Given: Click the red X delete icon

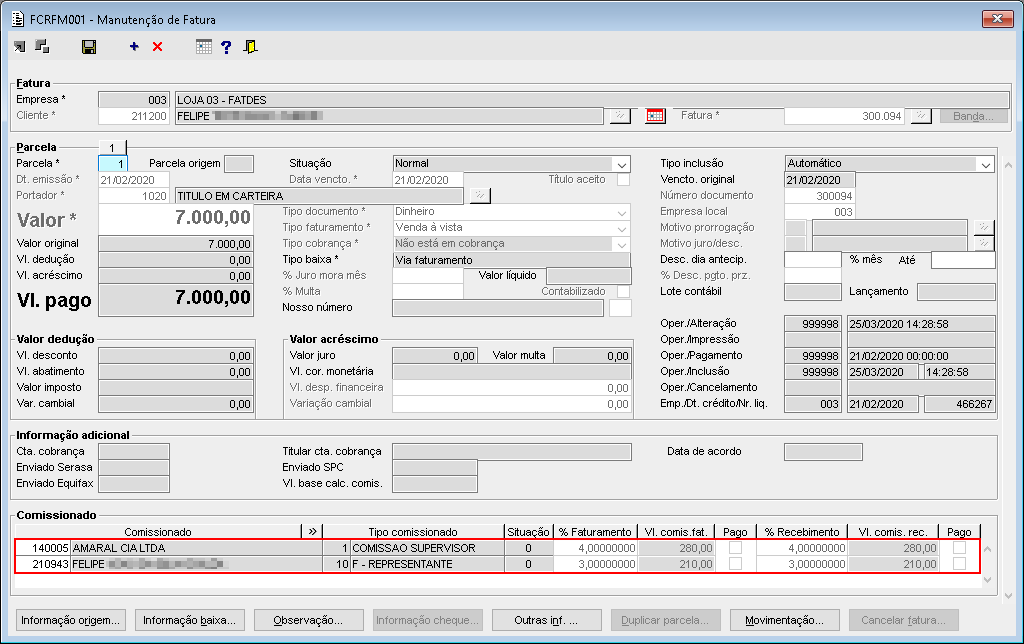Looking at the screenshot, I should tap(158, 47).
